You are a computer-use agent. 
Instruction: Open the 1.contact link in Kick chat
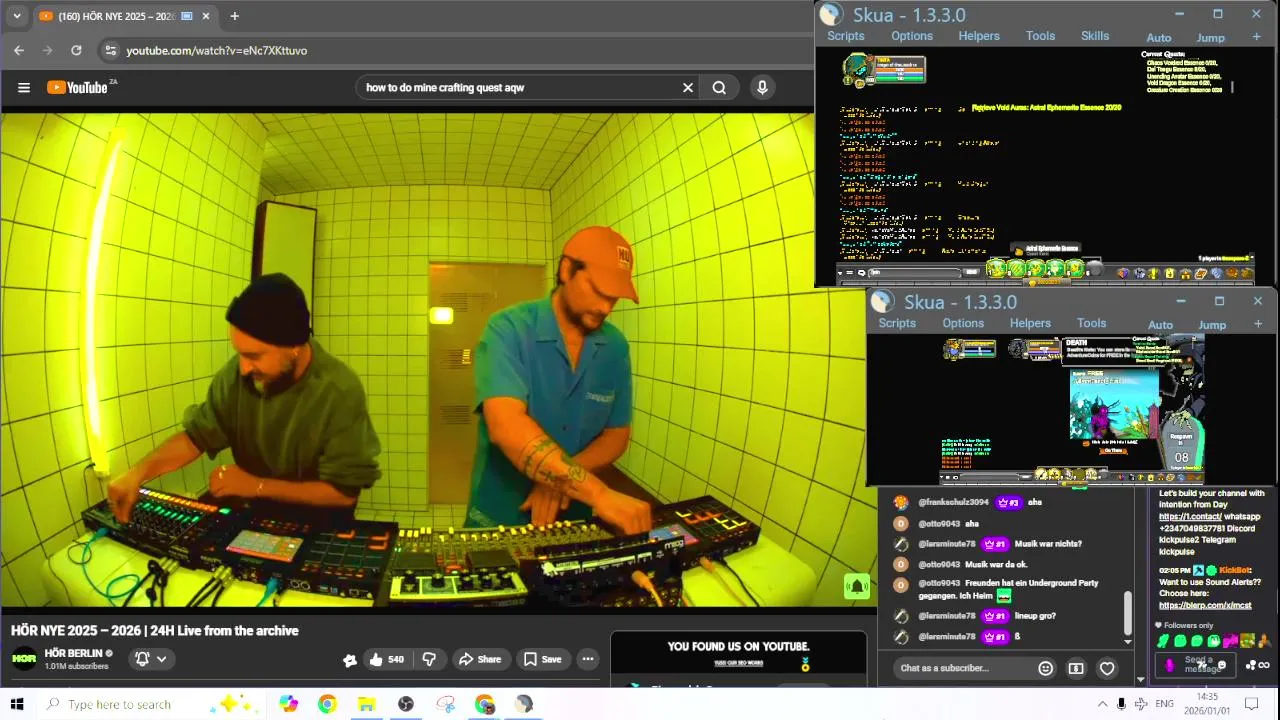coord(1190,517)
